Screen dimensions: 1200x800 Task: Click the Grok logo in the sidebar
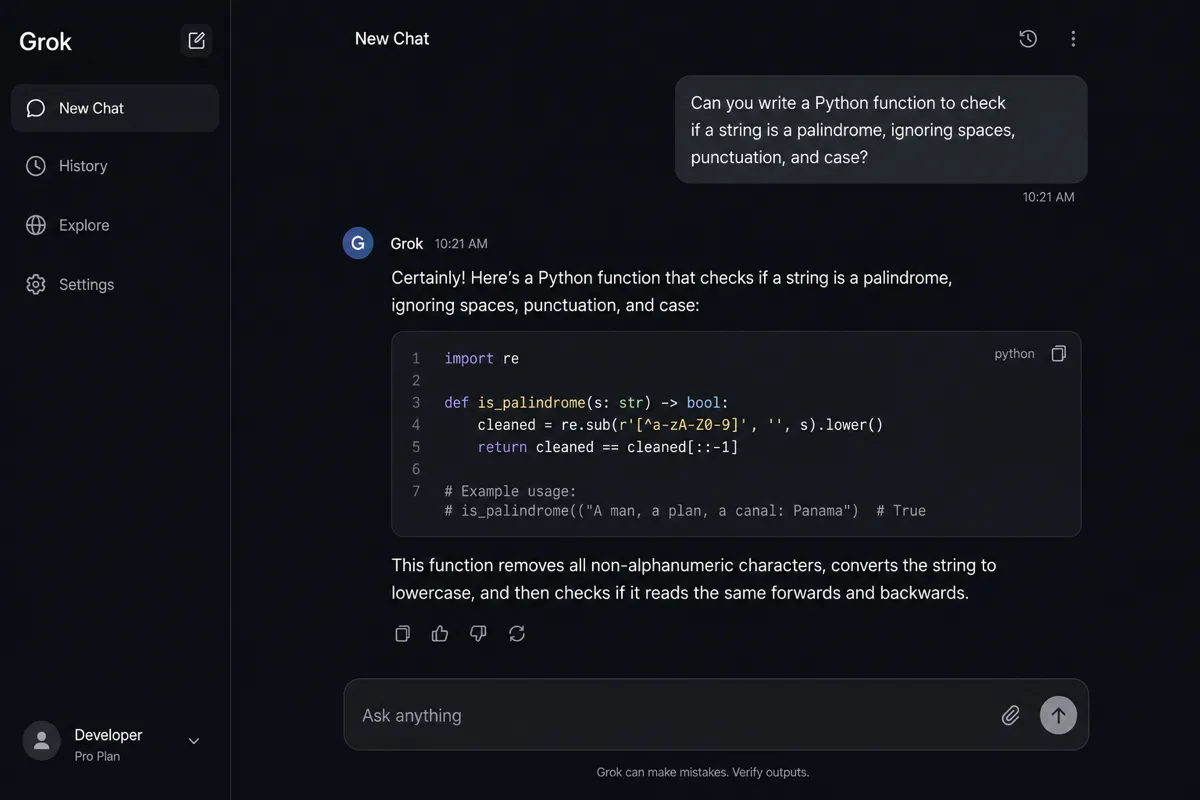(46, 42)
